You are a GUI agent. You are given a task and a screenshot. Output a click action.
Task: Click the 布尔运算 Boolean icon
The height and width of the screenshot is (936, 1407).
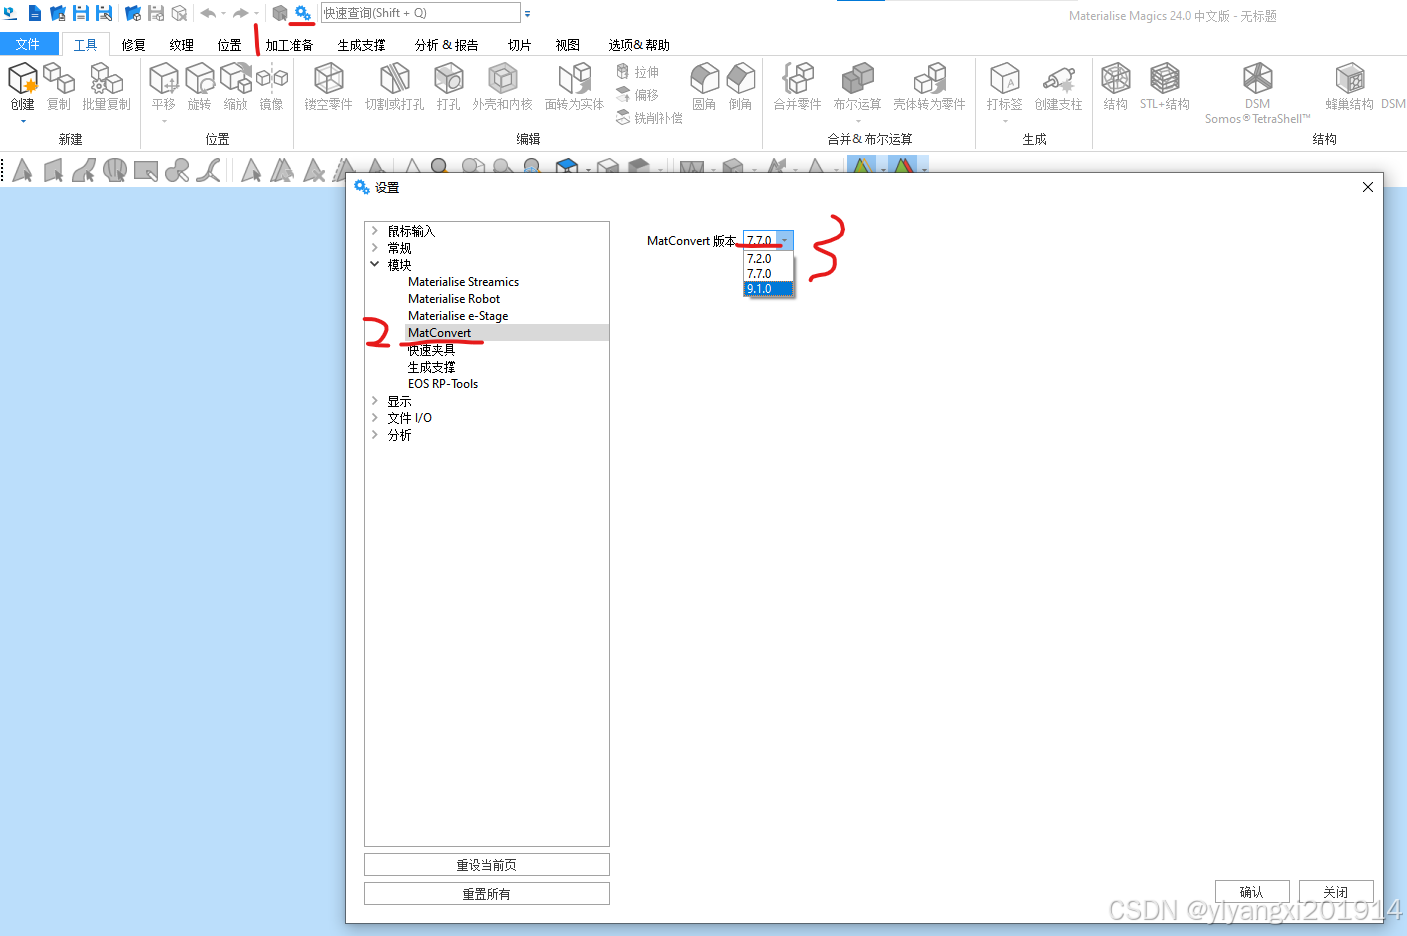857,79
